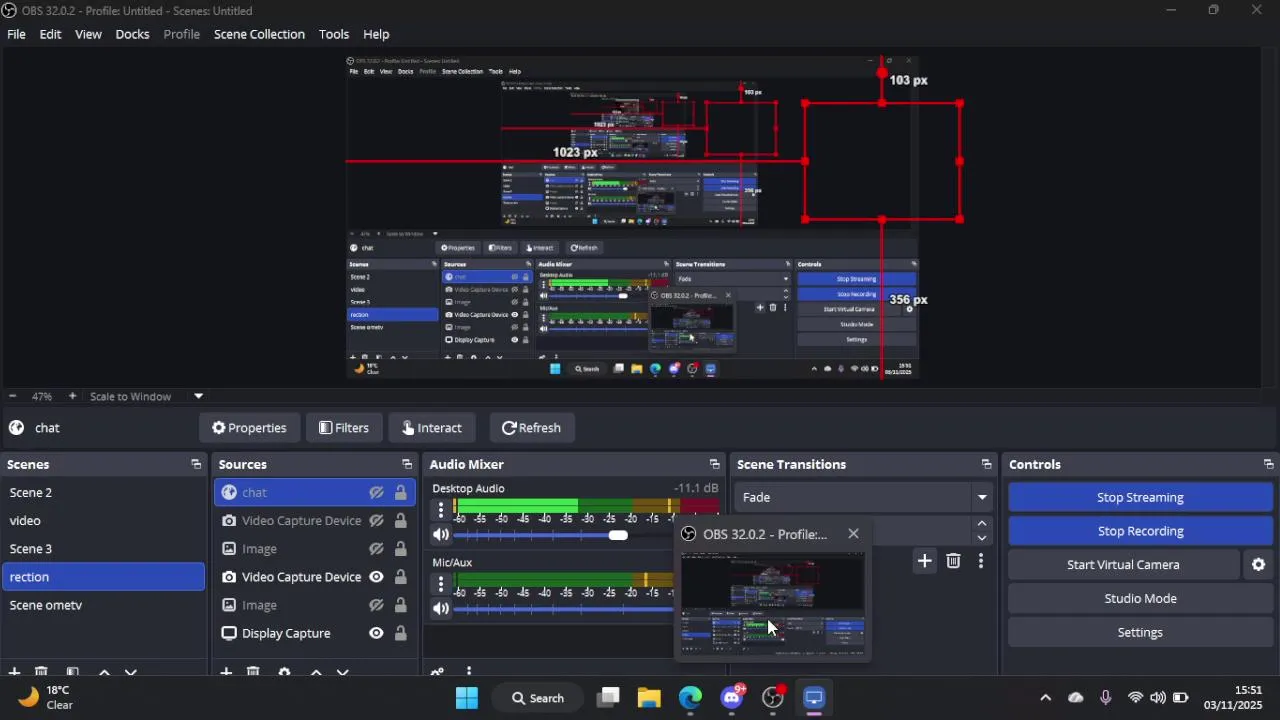1280x720 pixels.
Task: Toggle lock on Display Capture source
Action: tap(400, 633)
